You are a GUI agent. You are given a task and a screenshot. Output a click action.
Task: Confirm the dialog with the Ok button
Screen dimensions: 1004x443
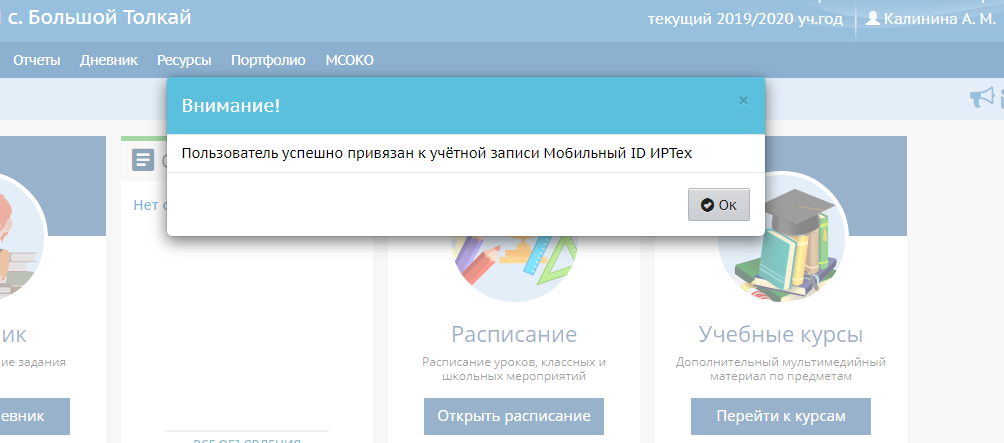click(x=718, y=205)
